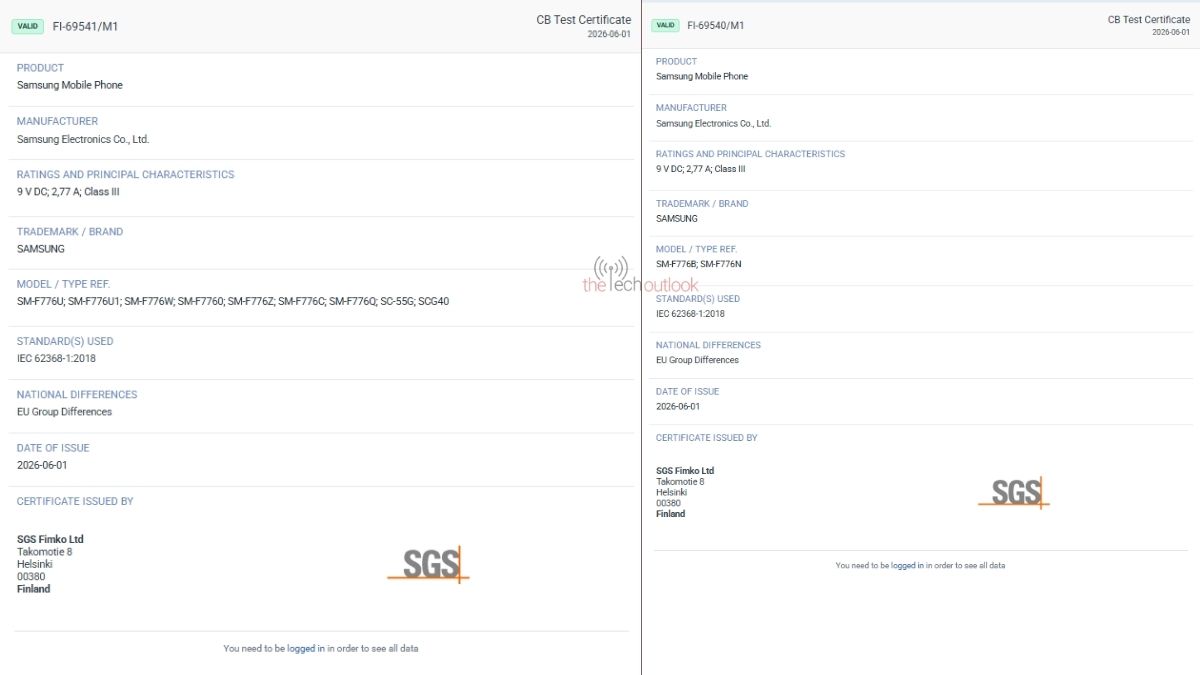
Task: Click "IEC 62368-1:2018" in right certificate
Action: (x=690, y=314)
